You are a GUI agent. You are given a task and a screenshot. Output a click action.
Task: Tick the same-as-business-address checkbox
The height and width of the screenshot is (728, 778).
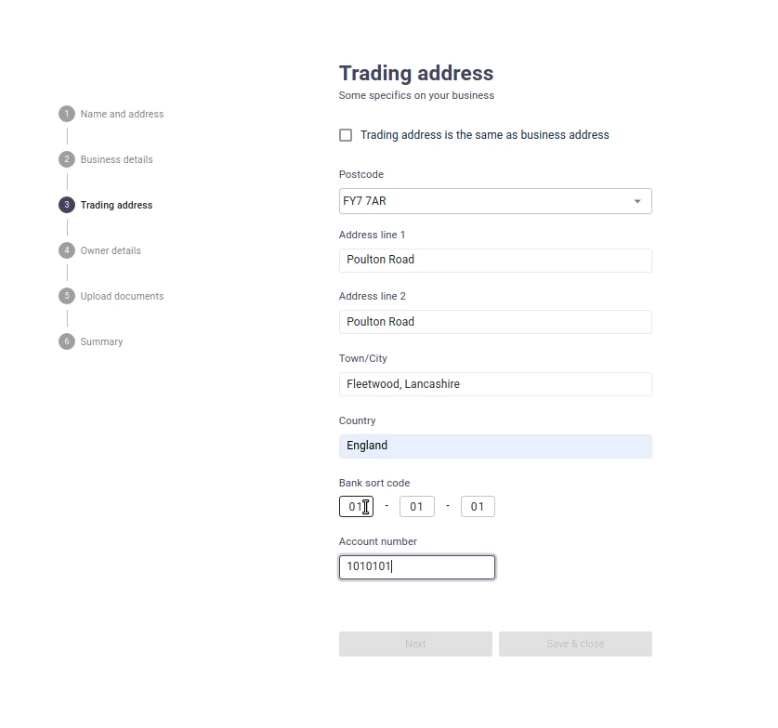tap(345, 135)
